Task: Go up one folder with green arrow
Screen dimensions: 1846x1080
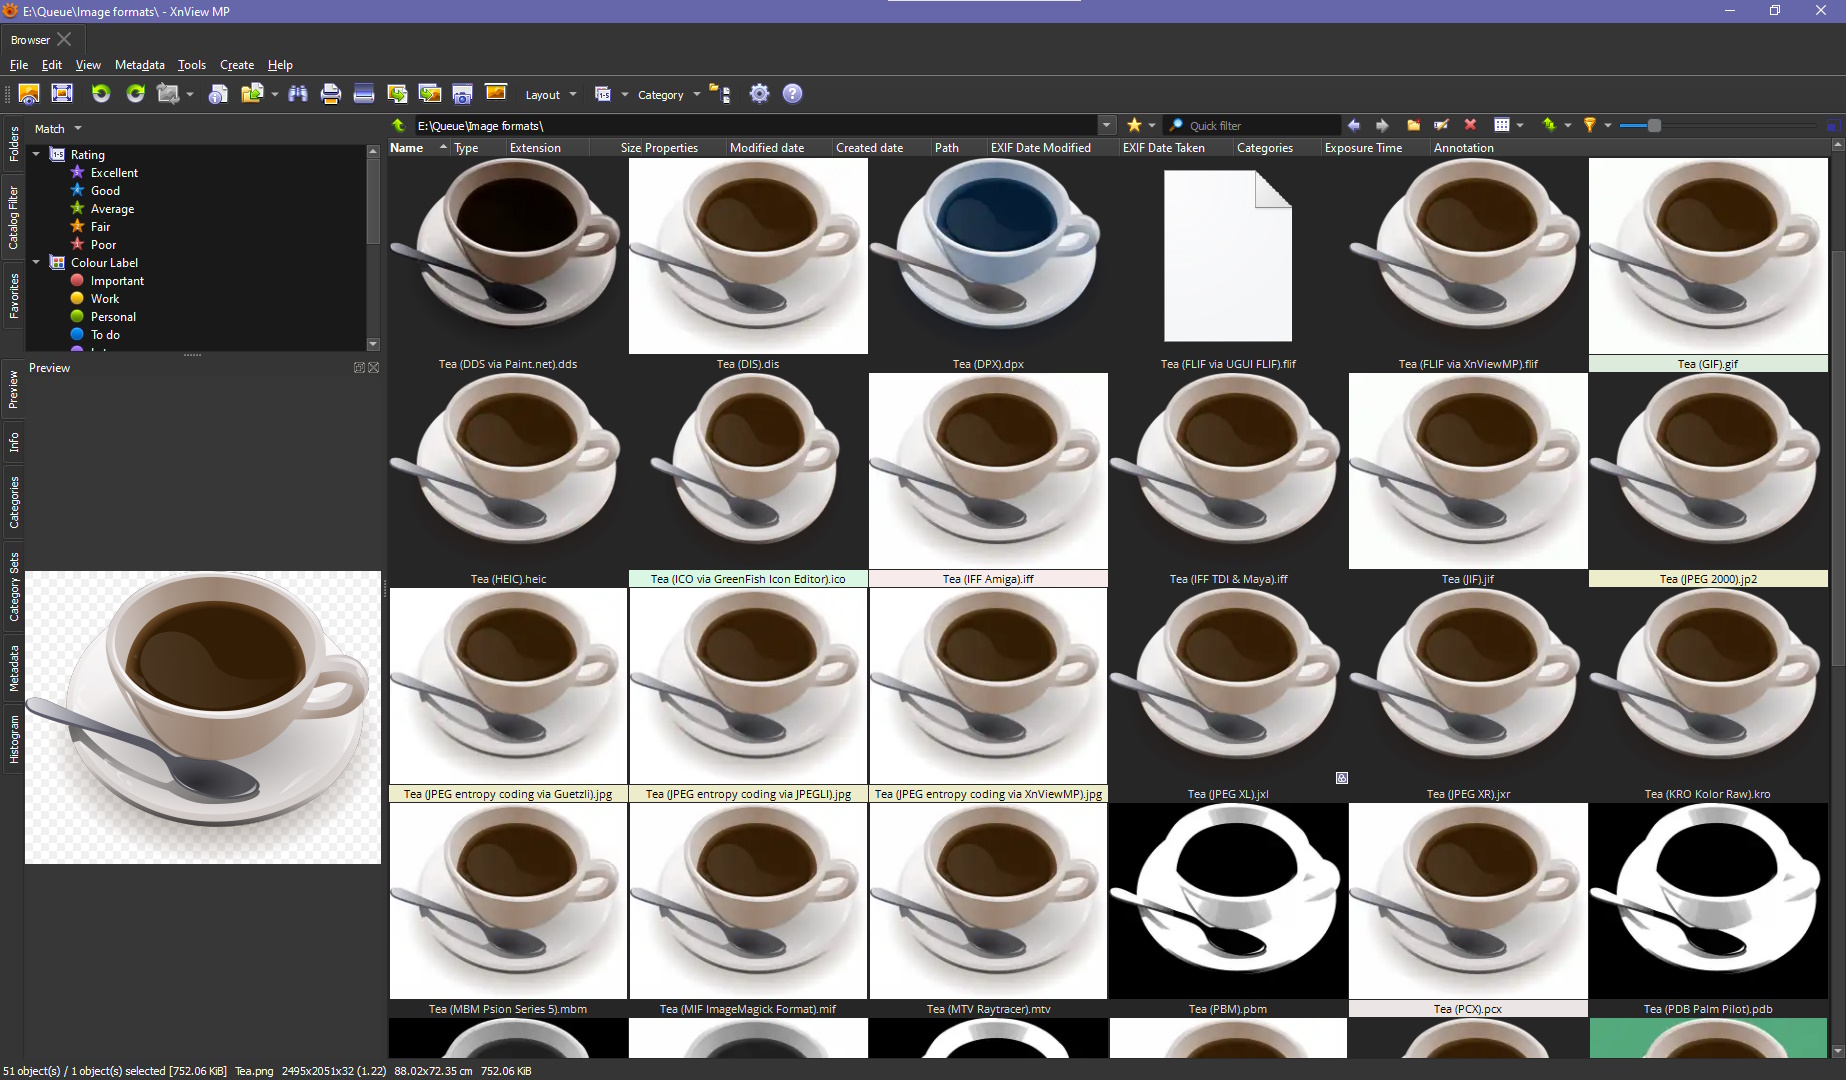Action: click(x=399, y=125)
